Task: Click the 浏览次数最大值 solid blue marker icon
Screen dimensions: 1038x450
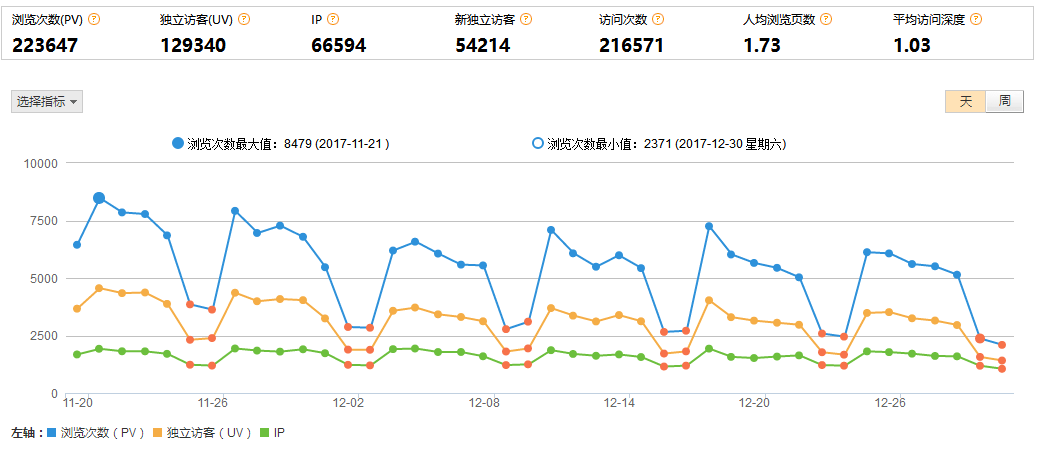Action: pyautogui.click(x=178, y=144)
